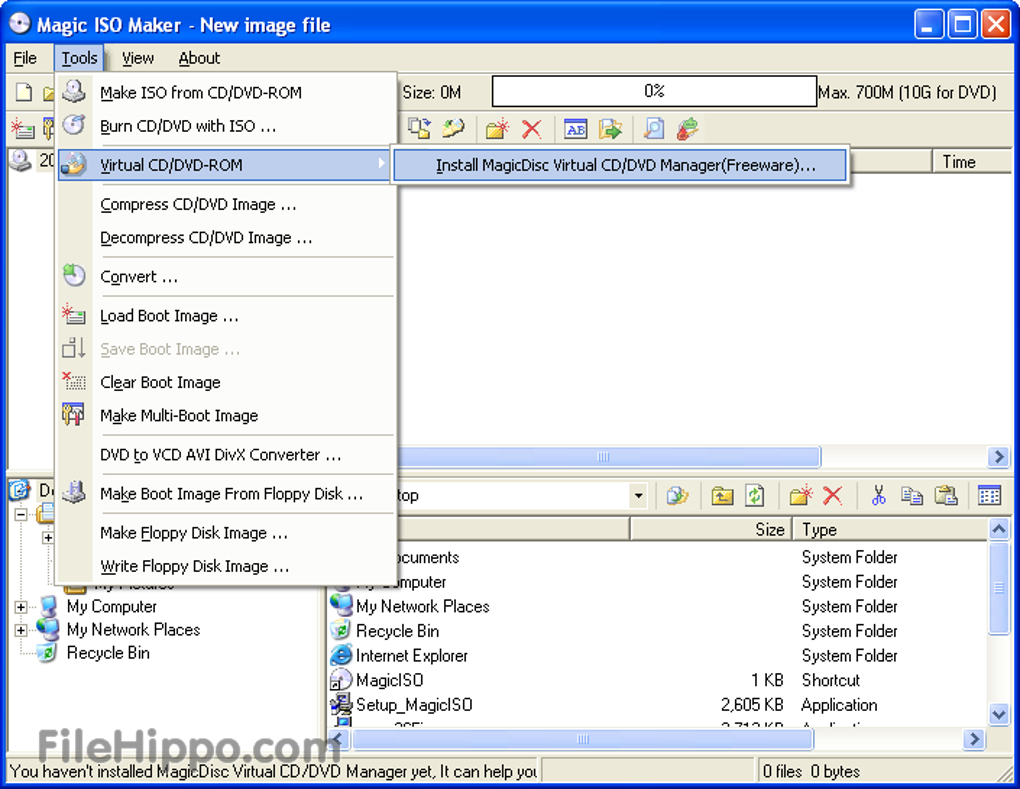Click My Network Places in file list
Viewport: 1020px width, 789px height.
pos(422,606)
